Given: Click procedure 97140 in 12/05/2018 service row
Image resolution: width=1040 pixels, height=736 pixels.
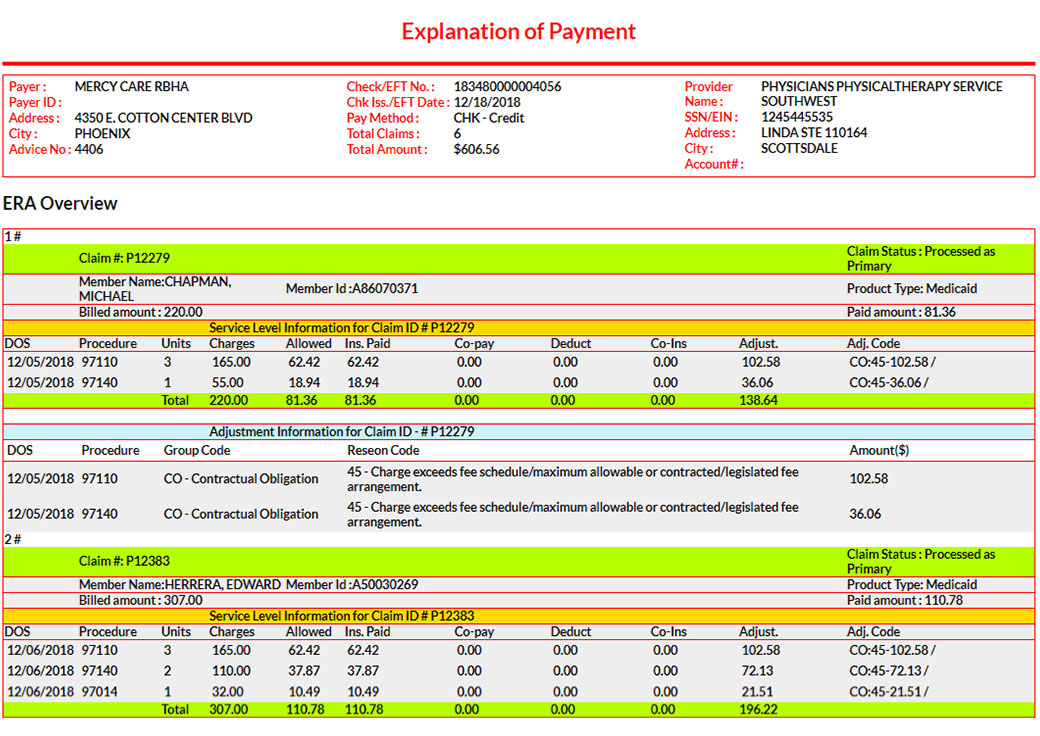Looking at the screenshot, I should coord(99,383).
